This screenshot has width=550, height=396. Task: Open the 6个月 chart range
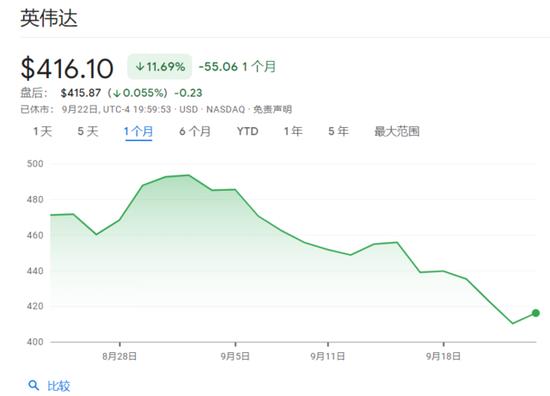tap(195, 132)
